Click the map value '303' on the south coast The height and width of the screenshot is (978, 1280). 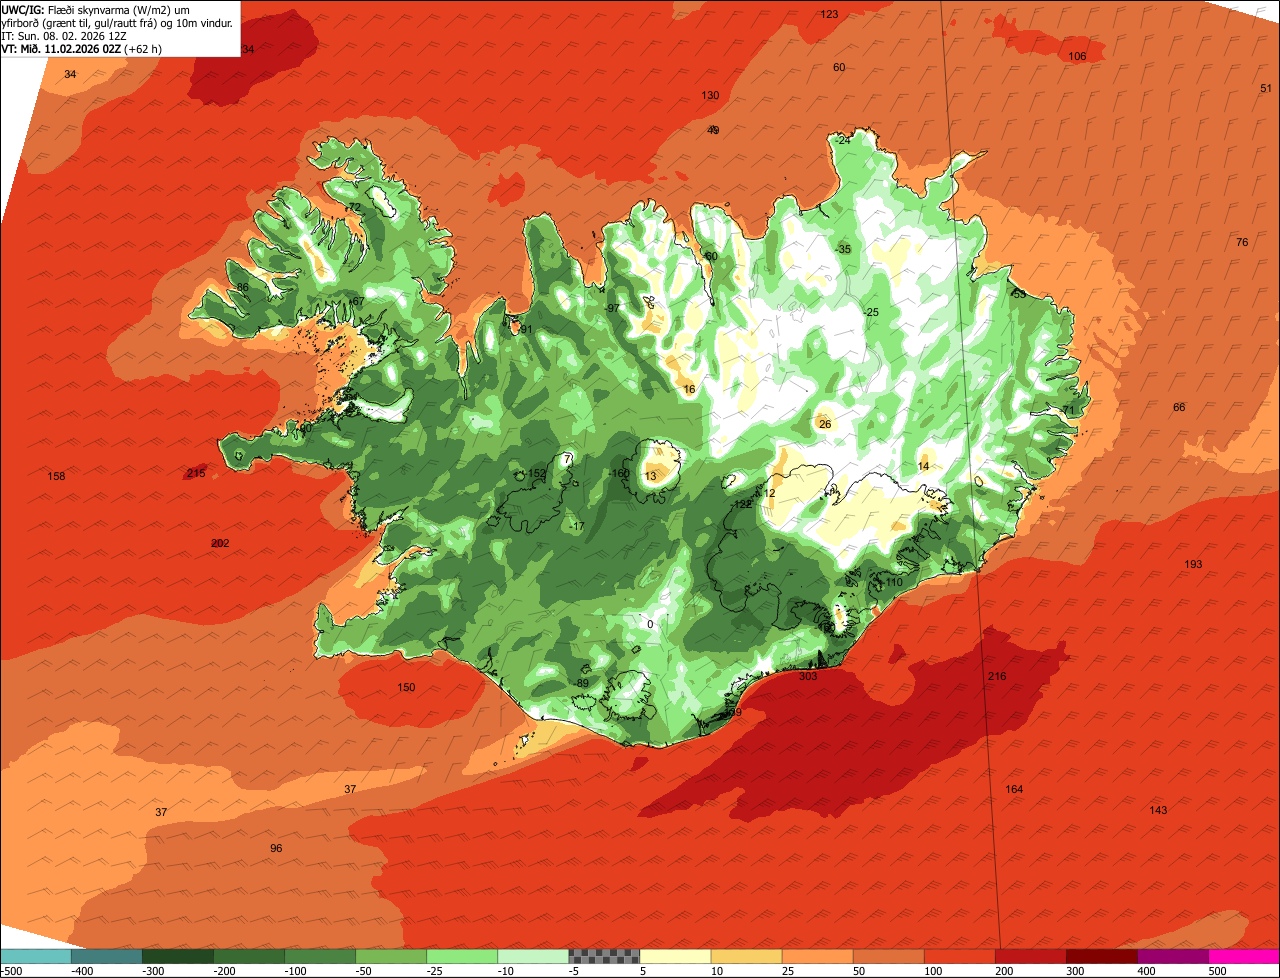point(808,677)
